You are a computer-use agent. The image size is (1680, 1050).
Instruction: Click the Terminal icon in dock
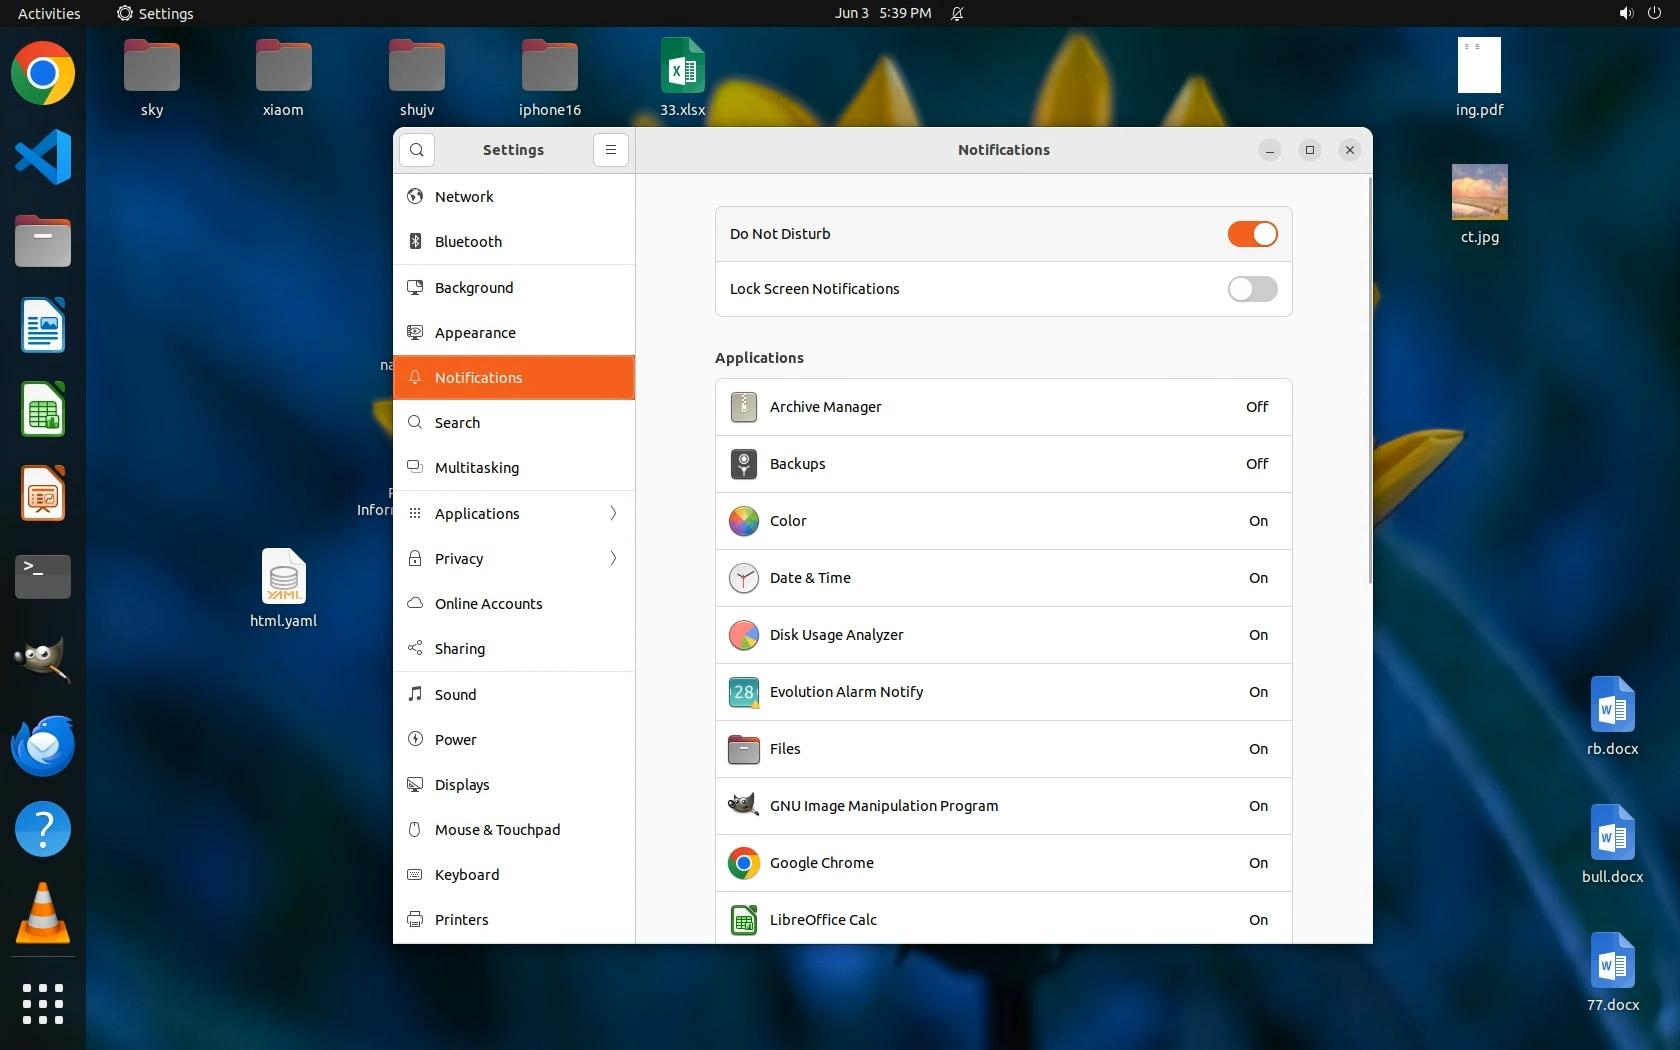click(x=43, y=577)
